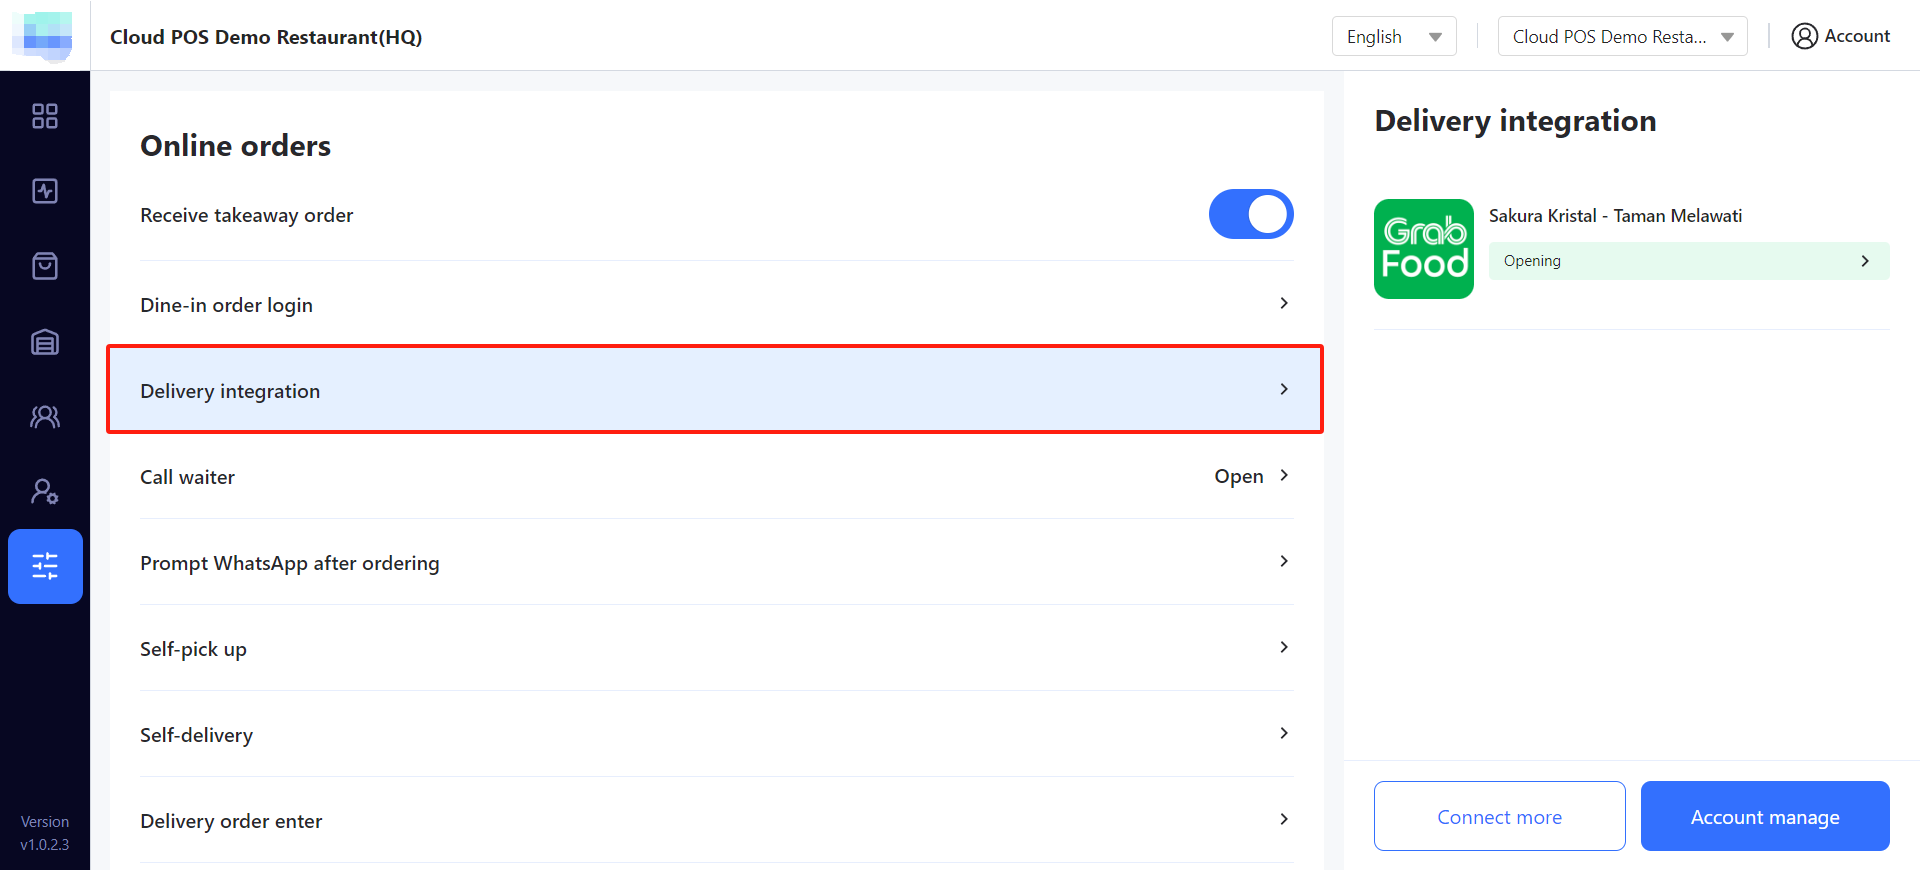
Task: Open the staff user settings icon
Action: [x=45, y=491]
